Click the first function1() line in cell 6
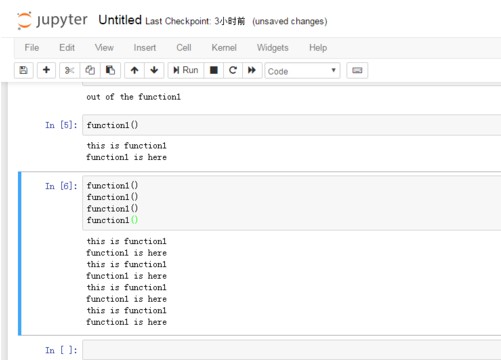The height and width of the screenshot is (360, 501). pyautogui.click(x=112, y=185)
